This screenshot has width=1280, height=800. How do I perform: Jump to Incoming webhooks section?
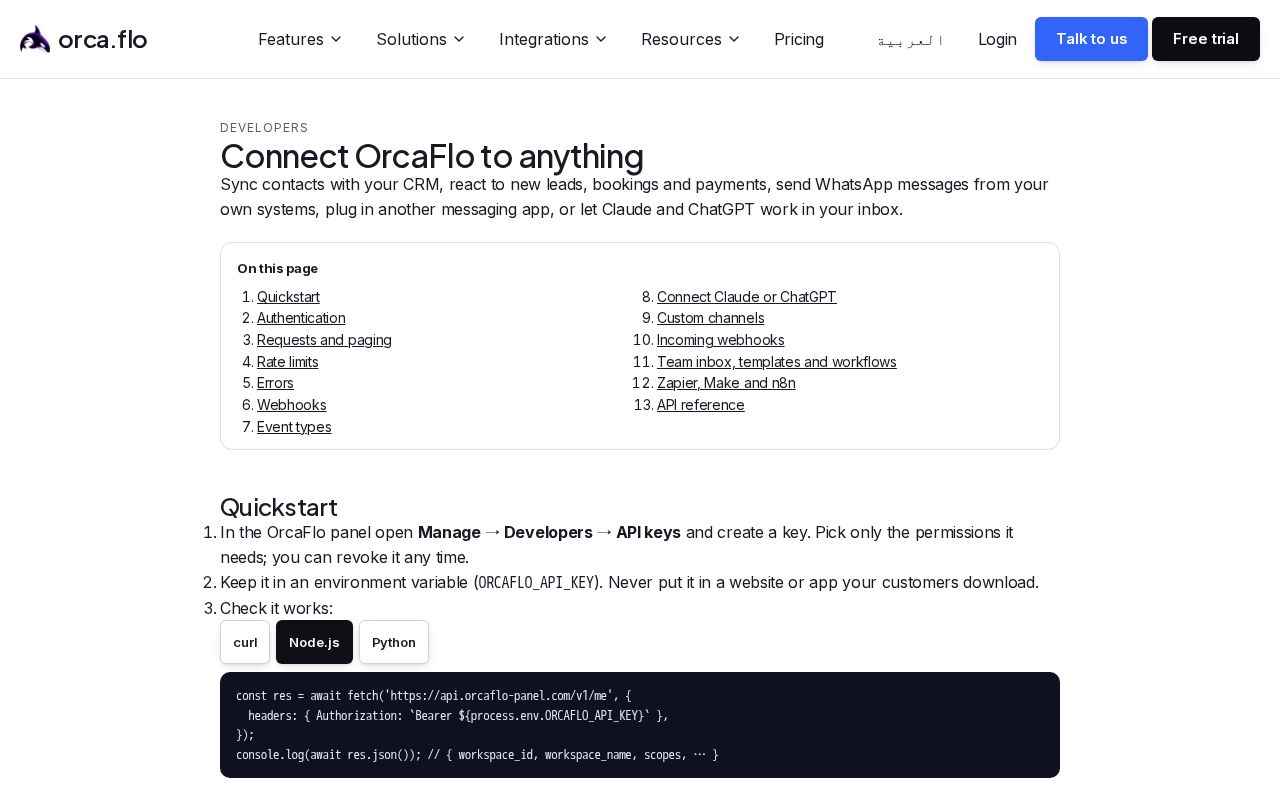click(x=721, y=340)
